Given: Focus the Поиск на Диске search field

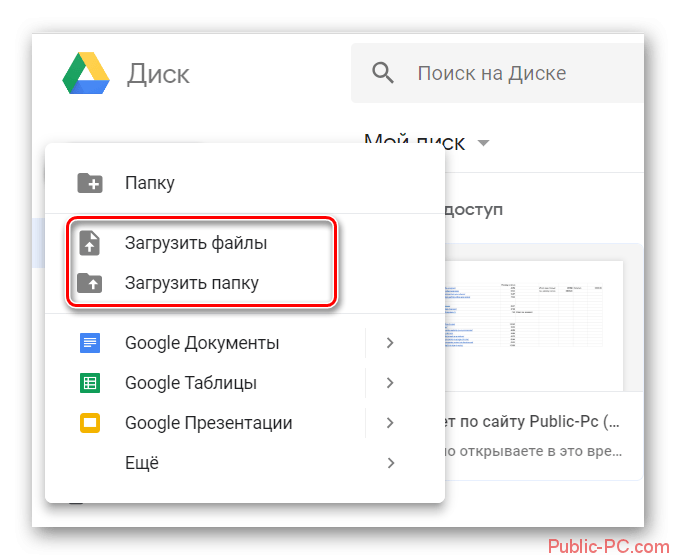Looking at the screenshot, I should (x=497, y=73).
